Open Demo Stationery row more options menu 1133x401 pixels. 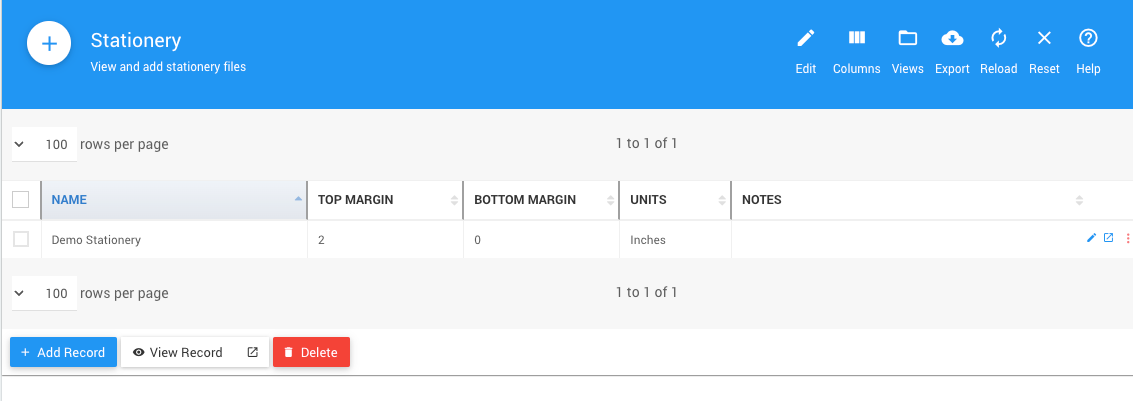pyautogui.click(x=1127, y=239)
